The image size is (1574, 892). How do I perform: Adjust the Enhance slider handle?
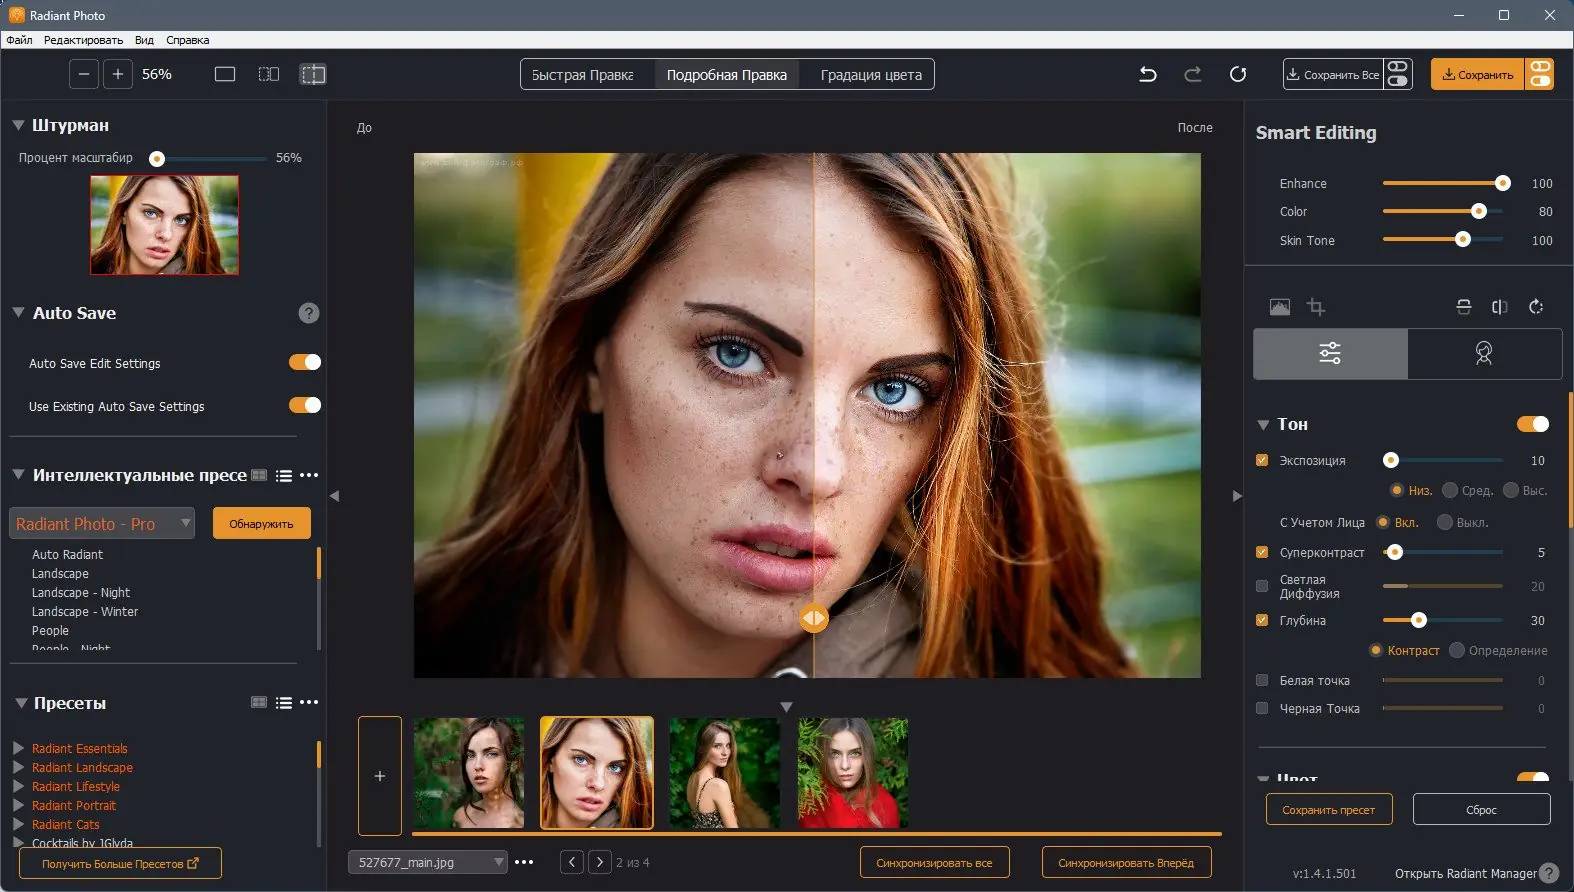click(1502, 183)
